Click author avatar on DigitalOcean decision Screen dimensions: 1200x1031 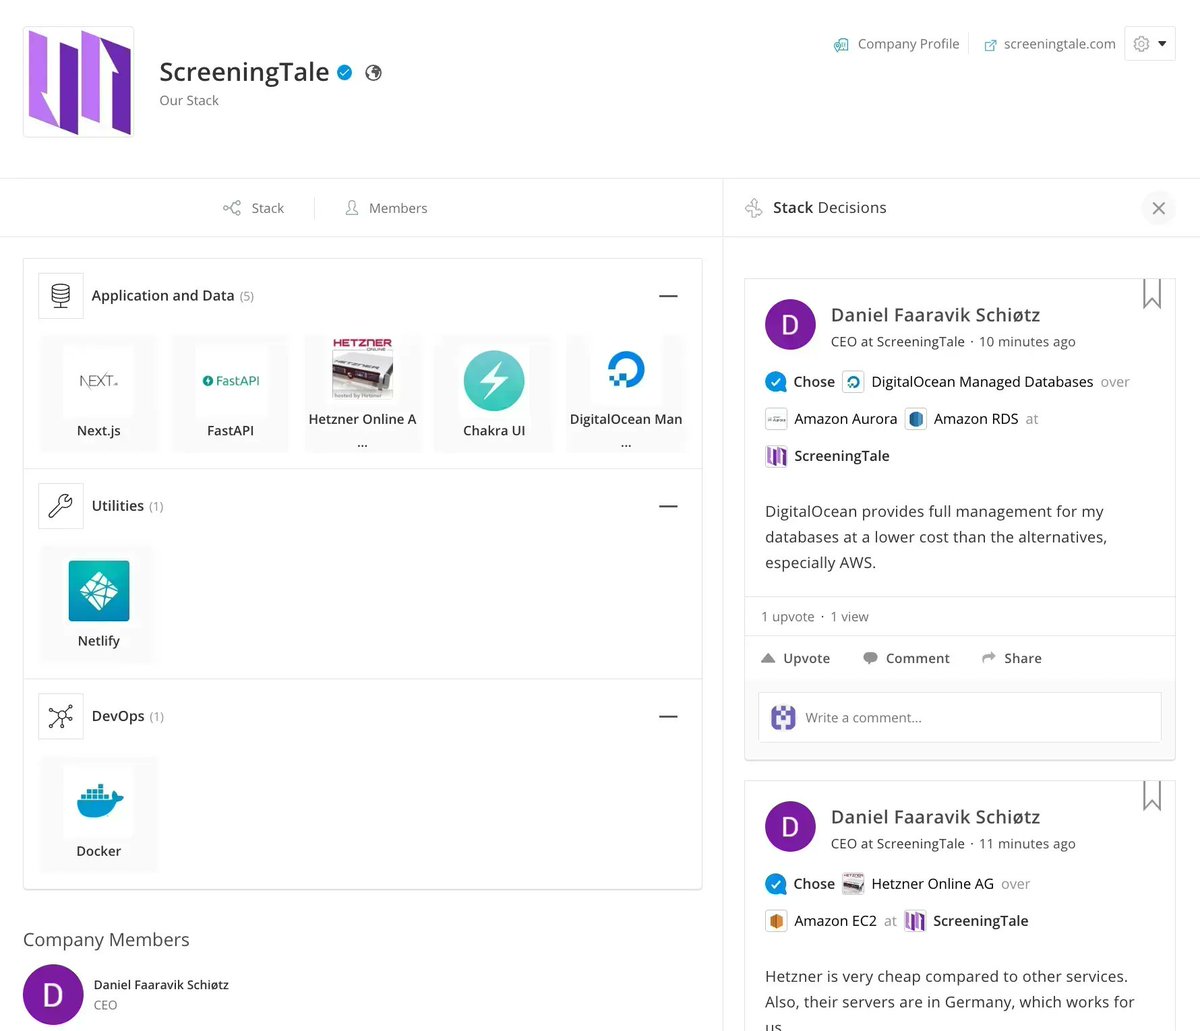coord(790,324)
